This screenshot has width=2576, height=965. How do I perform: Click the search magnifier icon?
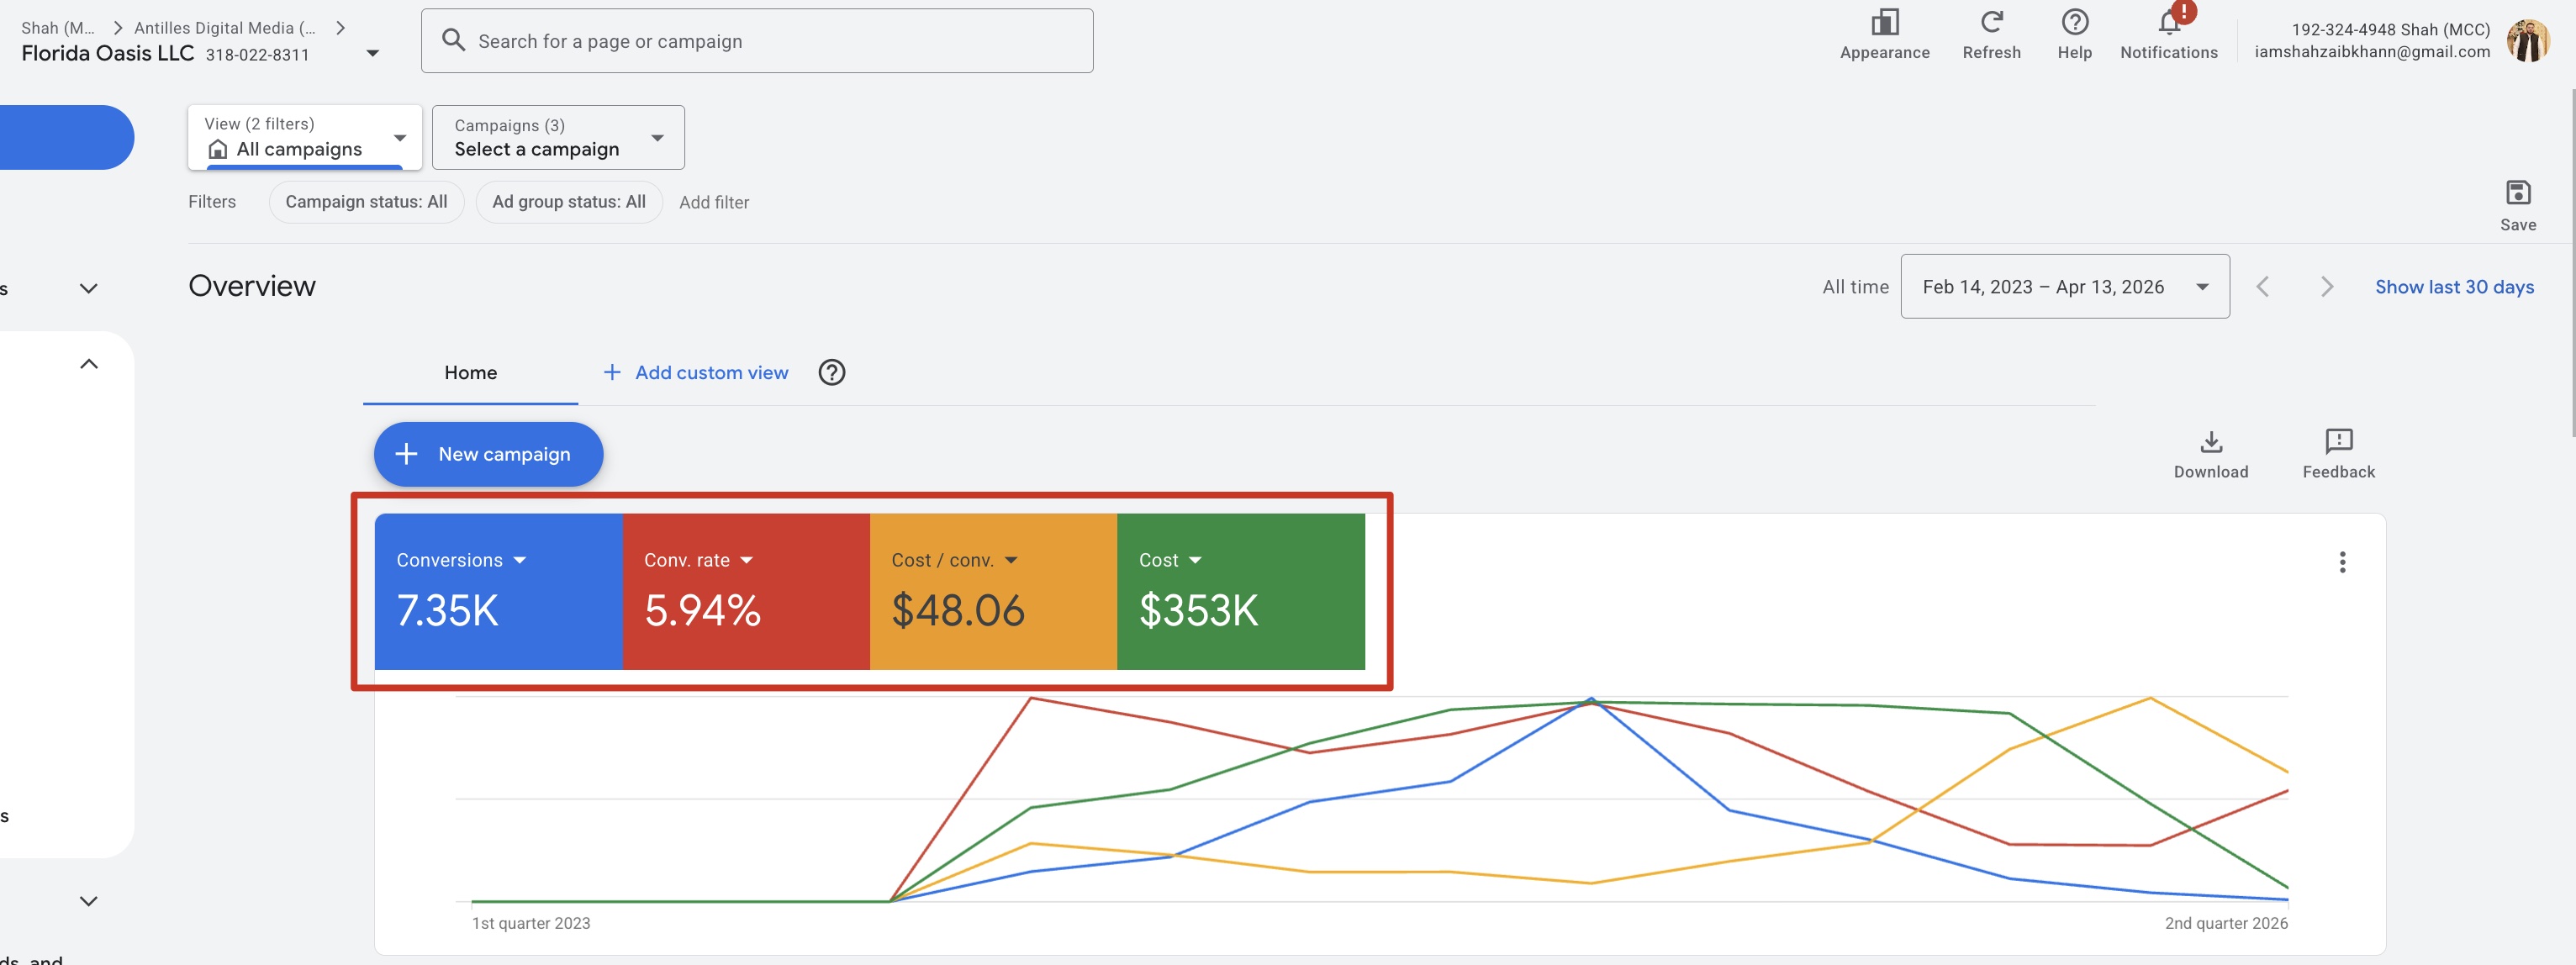(x=453, y=41)
